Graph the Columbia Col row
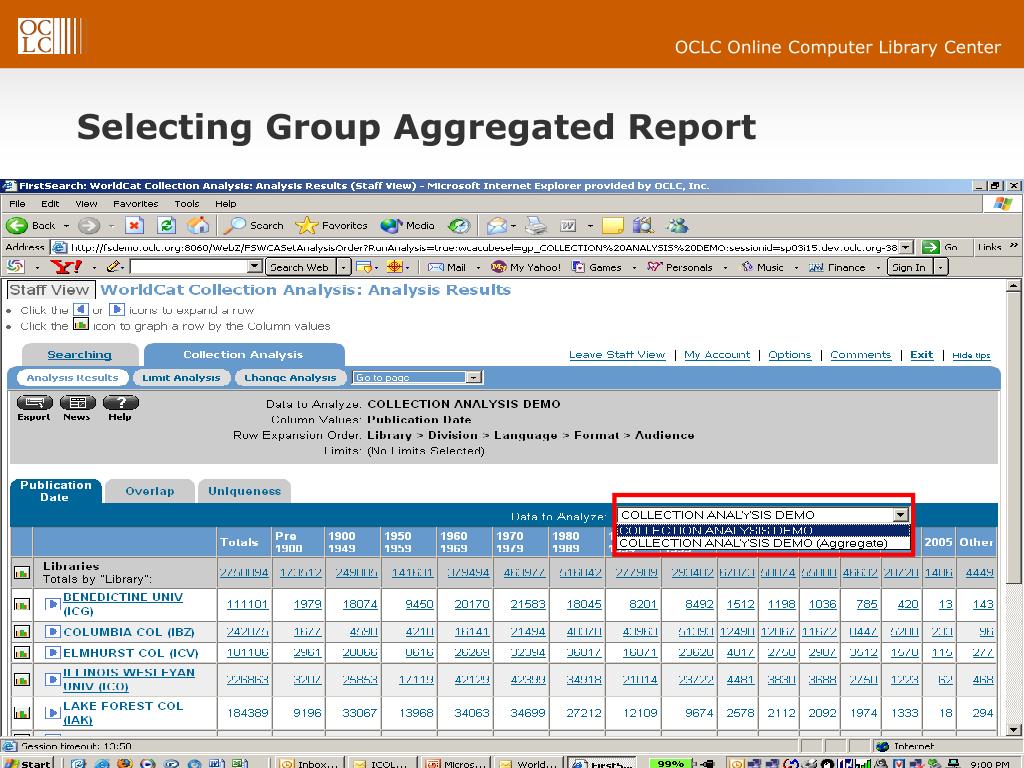Viewport: 1024px width, 768px height. click(22, 632)
